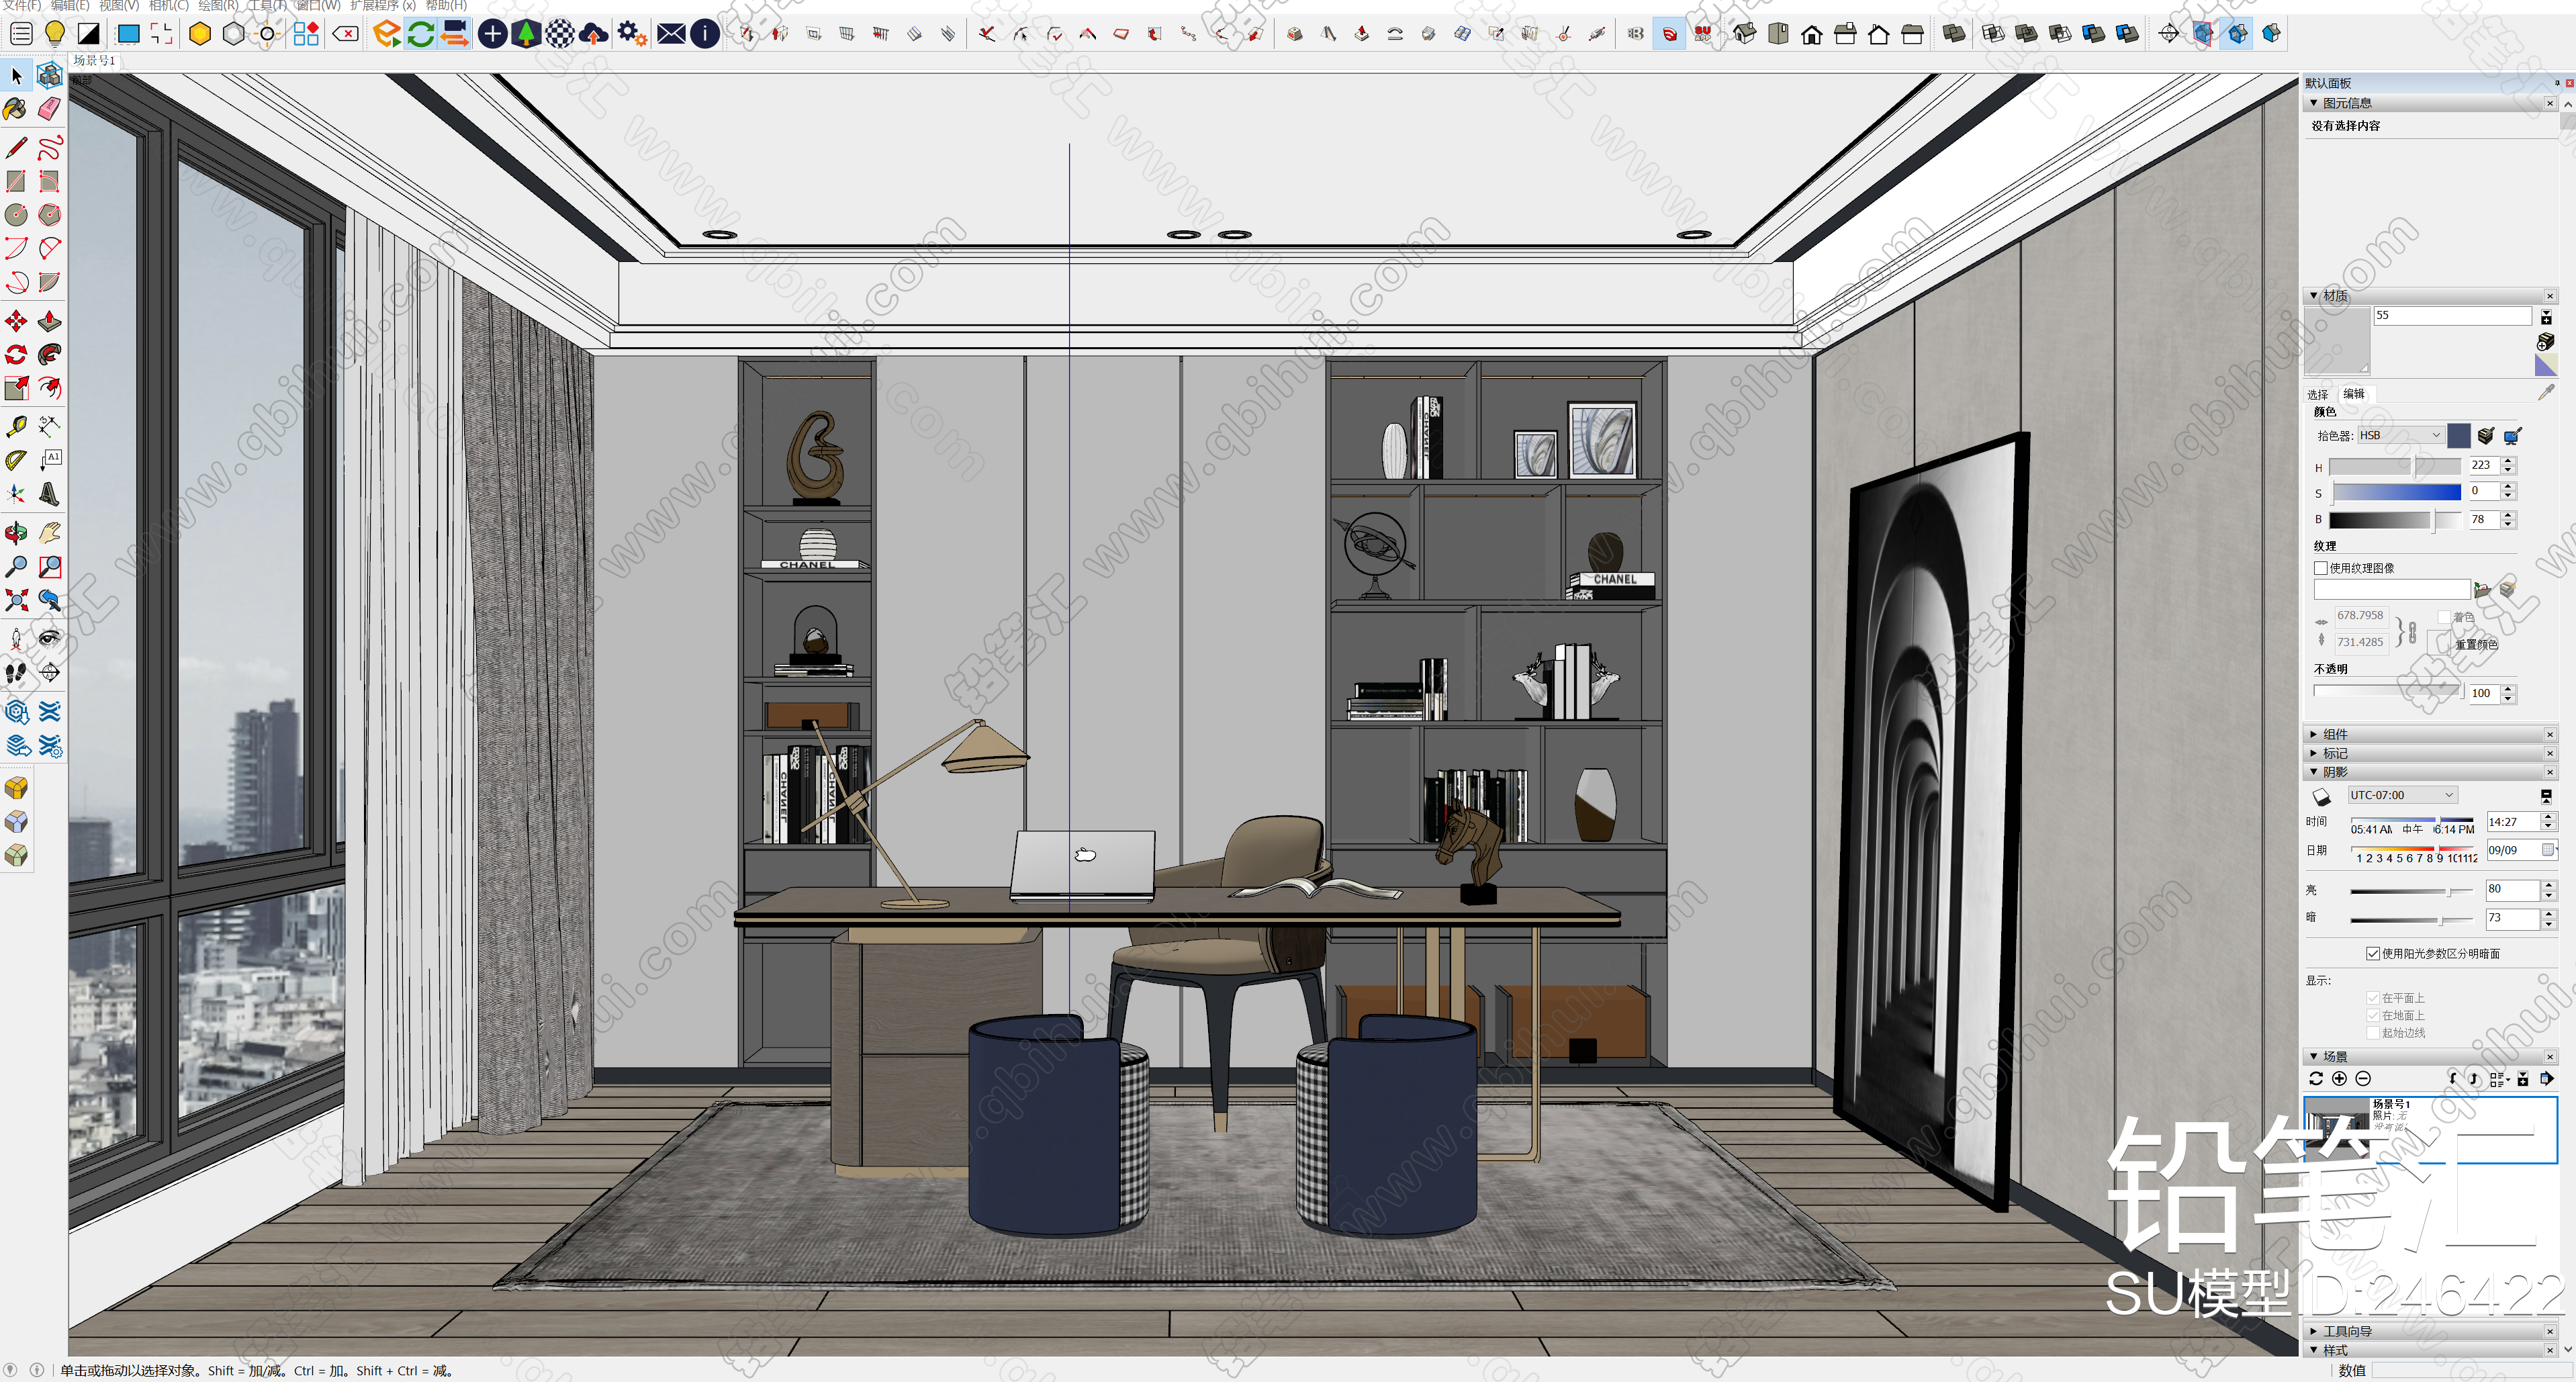This screenshot has height=1382, width=2576.
Task: Click the 场景号1 scene tab
Action: click(x=94, y=60)
